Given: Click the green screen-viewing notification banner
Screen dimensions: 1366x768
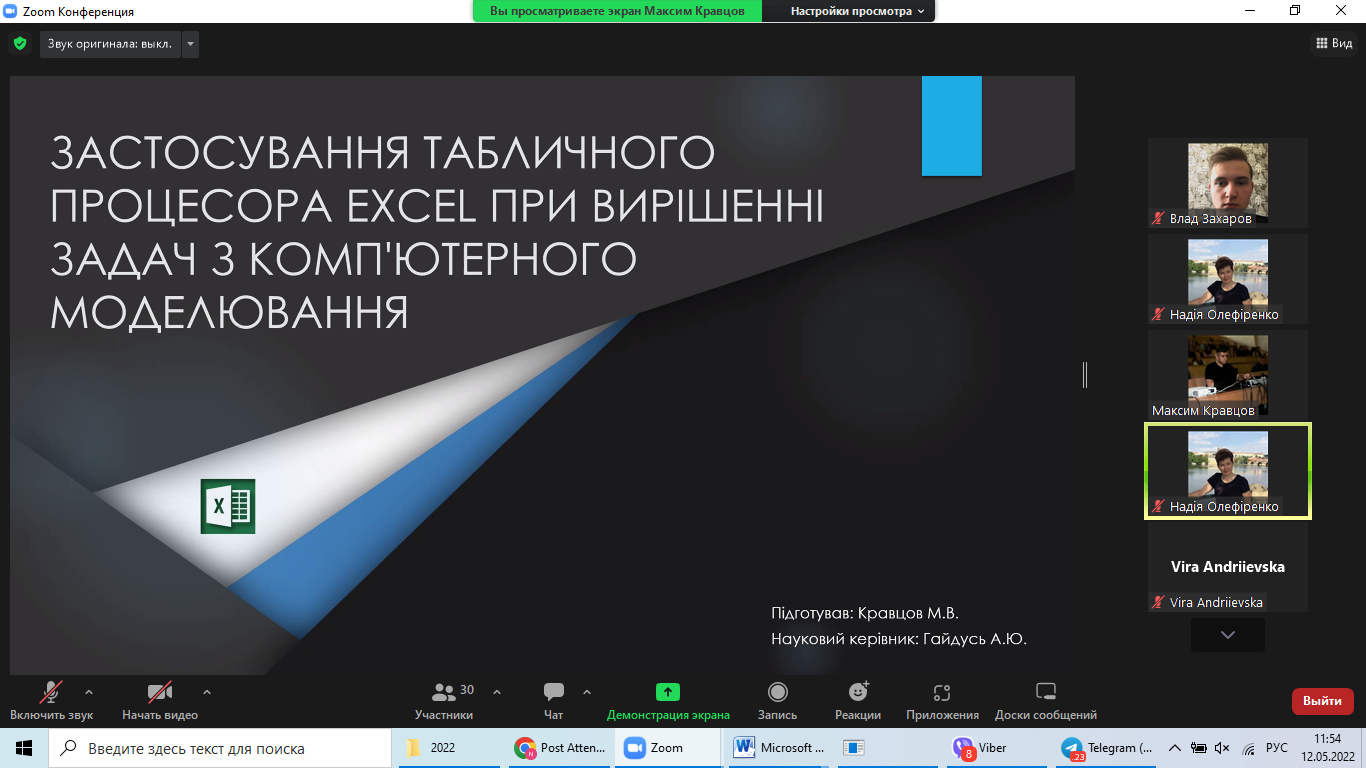Looking at the screenshot, I should tap(617, 11).
